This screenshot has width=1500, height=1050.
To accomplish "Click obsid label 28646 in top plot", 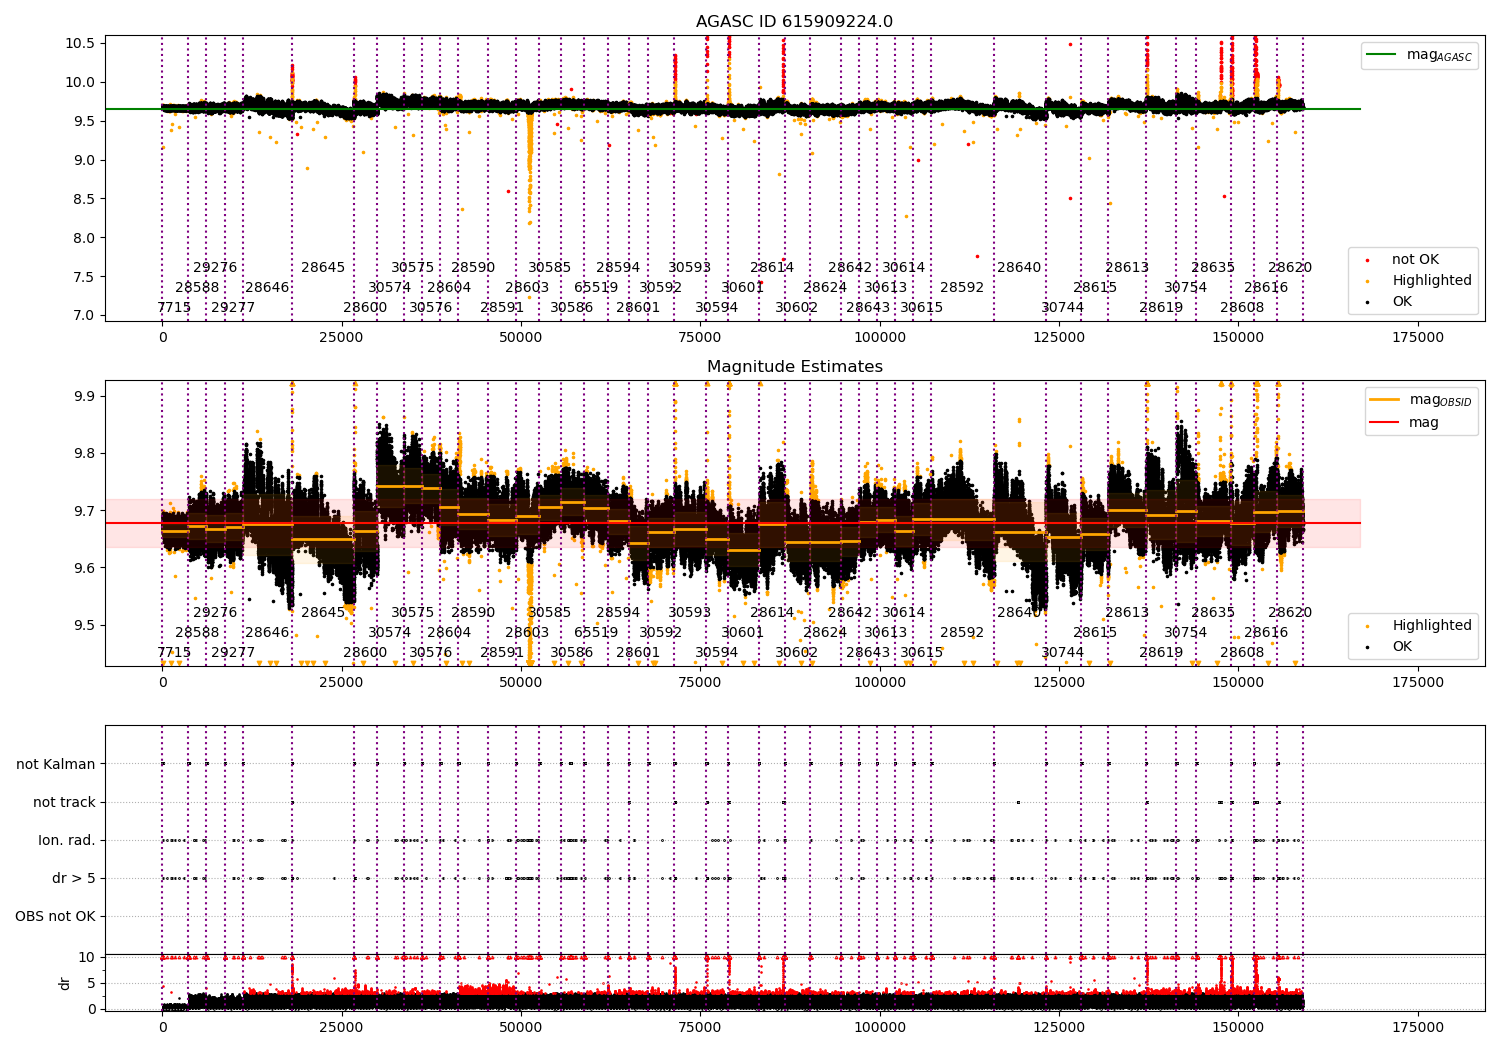I will pyautogui.click(x=267, y=288).
